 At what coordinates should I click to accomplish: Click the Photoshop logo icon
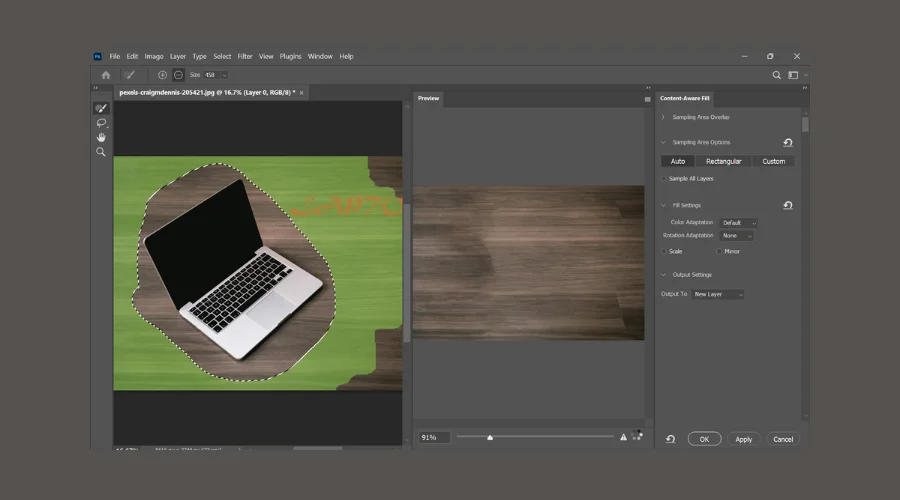click(98, 56)
